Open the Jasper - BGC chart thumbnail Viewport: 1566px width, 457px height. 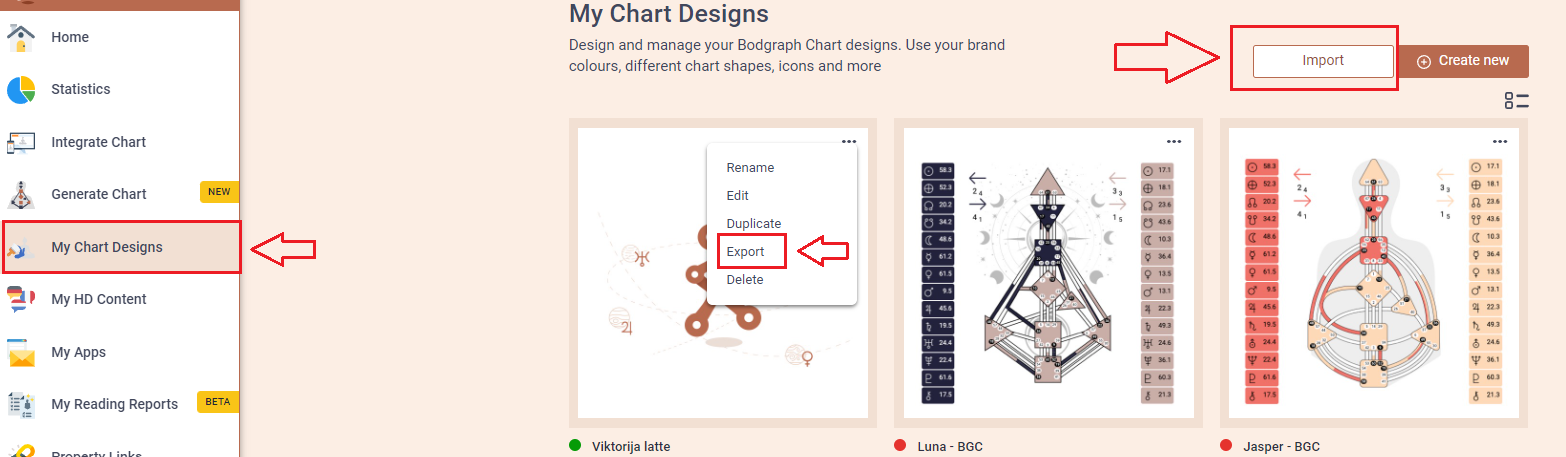(x=1374, y=273)
